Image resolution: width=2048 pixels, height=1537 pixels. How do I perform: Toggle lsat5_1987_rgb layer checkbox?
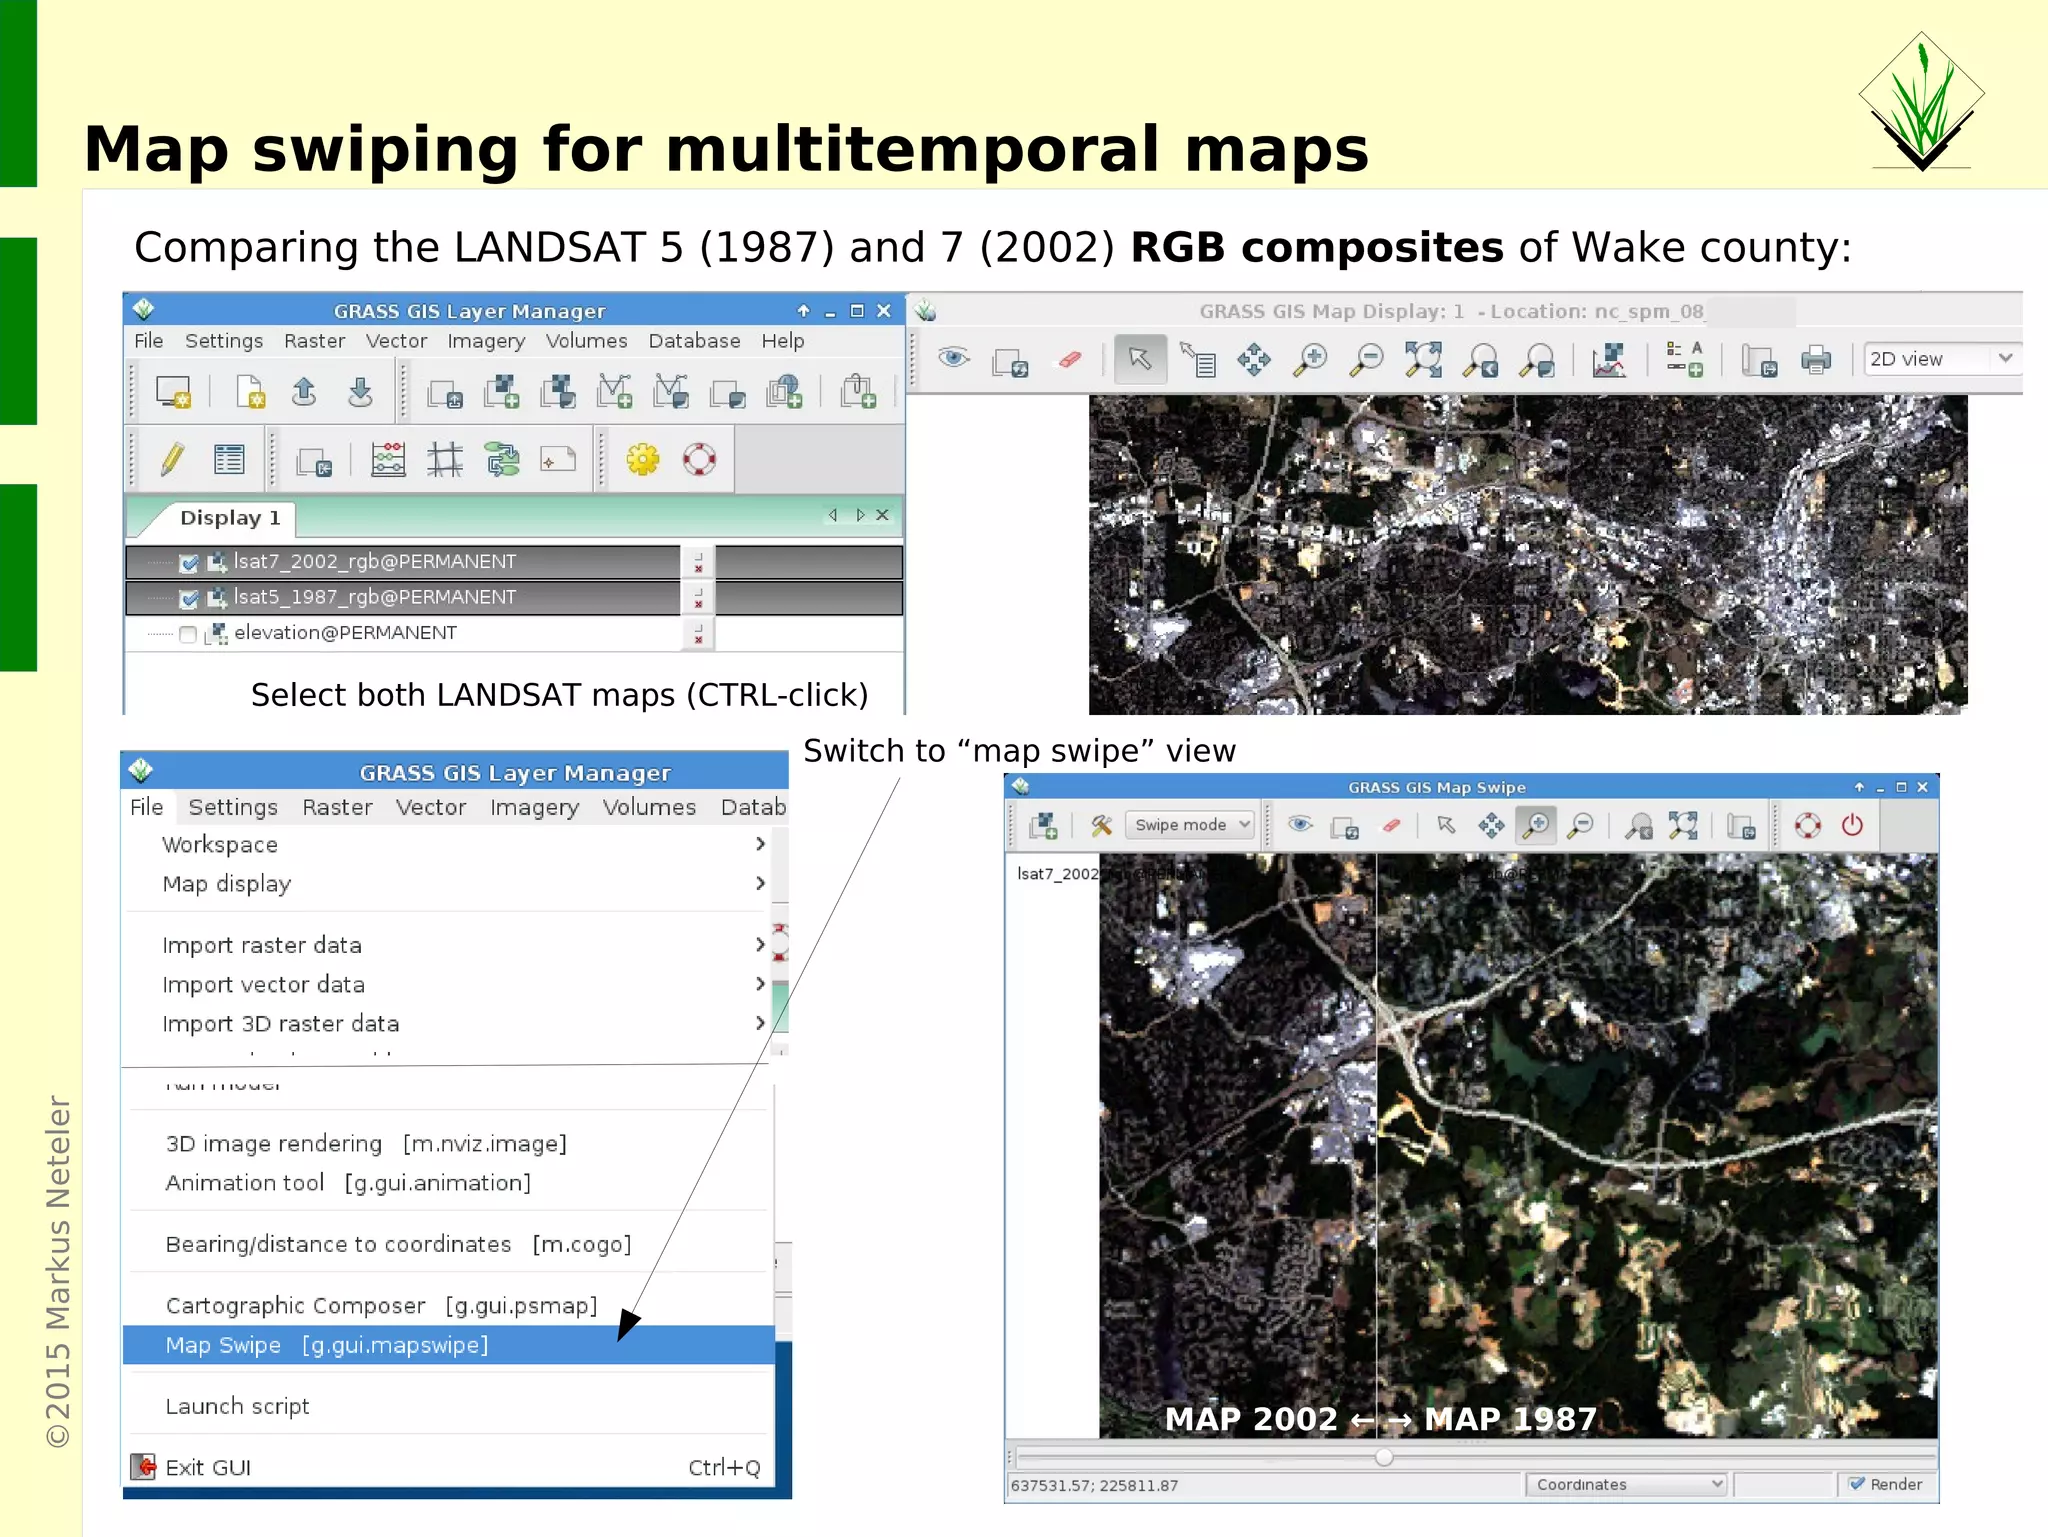click(188, 599)
